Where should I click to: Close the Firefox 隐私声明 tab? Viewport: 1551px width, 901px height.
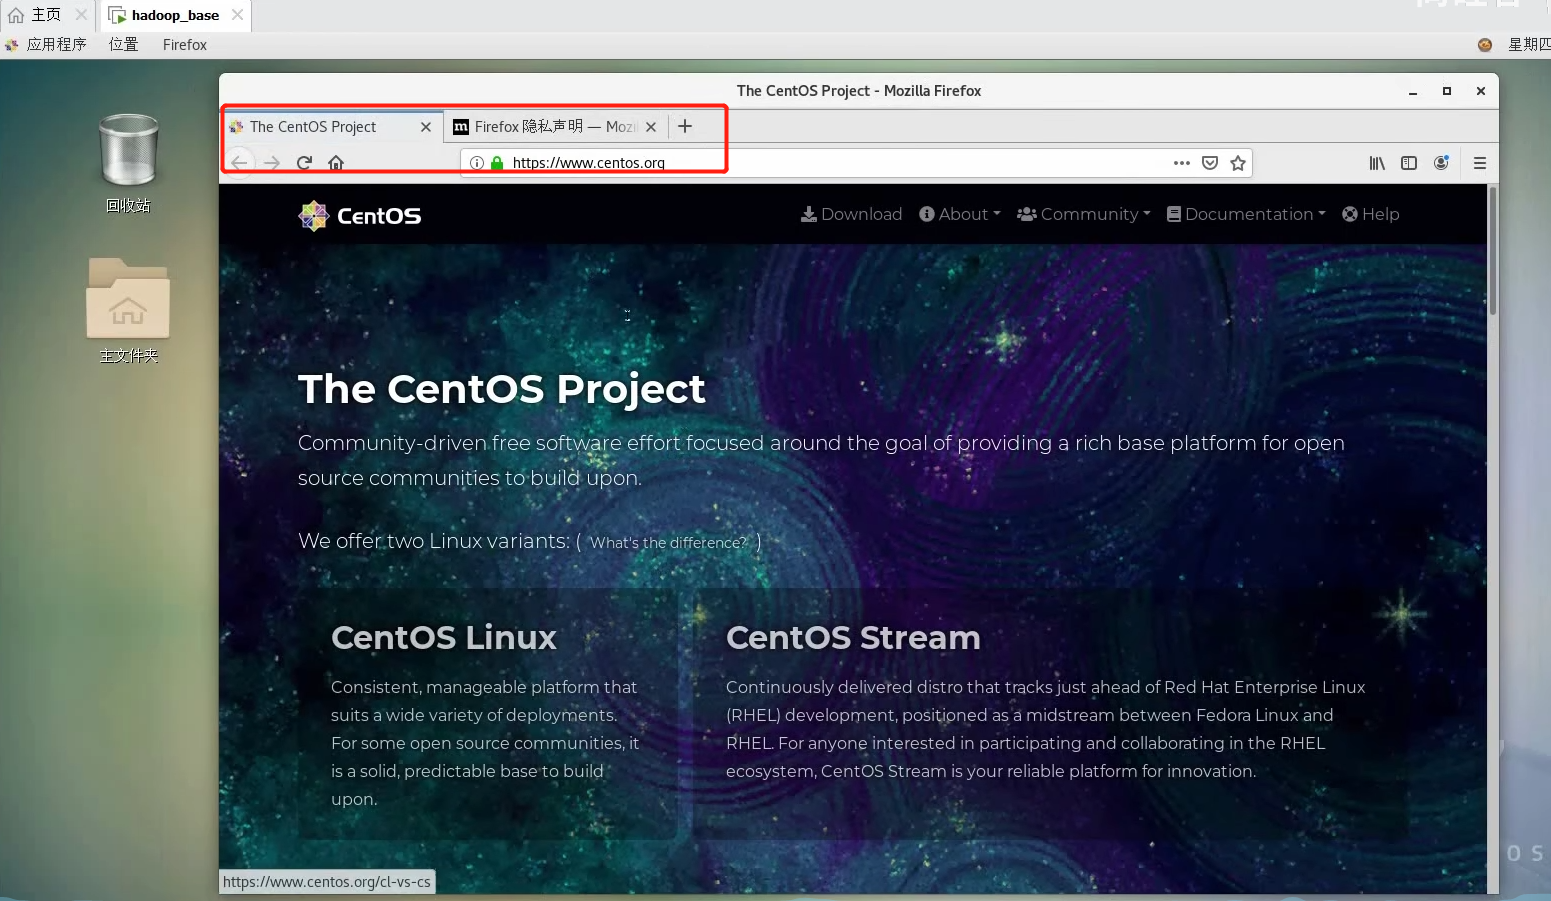point(651,127)
